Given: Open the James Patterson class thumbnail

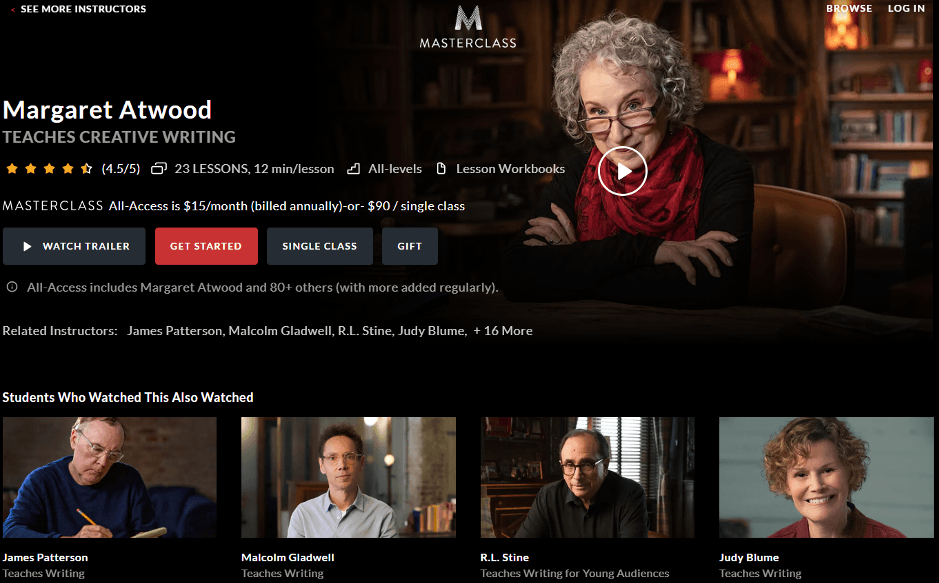Looking at the screenshot, I should coord(110,478).
